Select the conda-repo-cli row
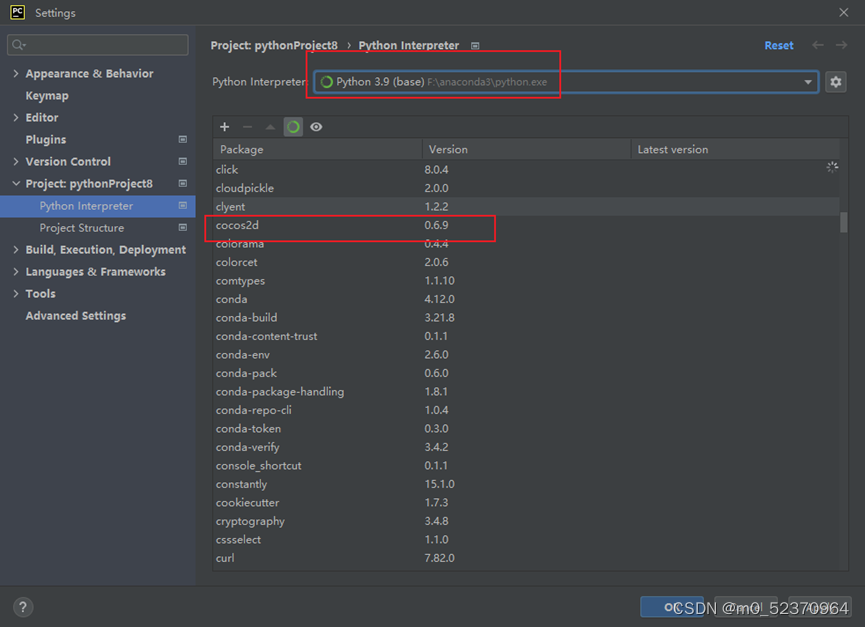 [x=526, y=410]
